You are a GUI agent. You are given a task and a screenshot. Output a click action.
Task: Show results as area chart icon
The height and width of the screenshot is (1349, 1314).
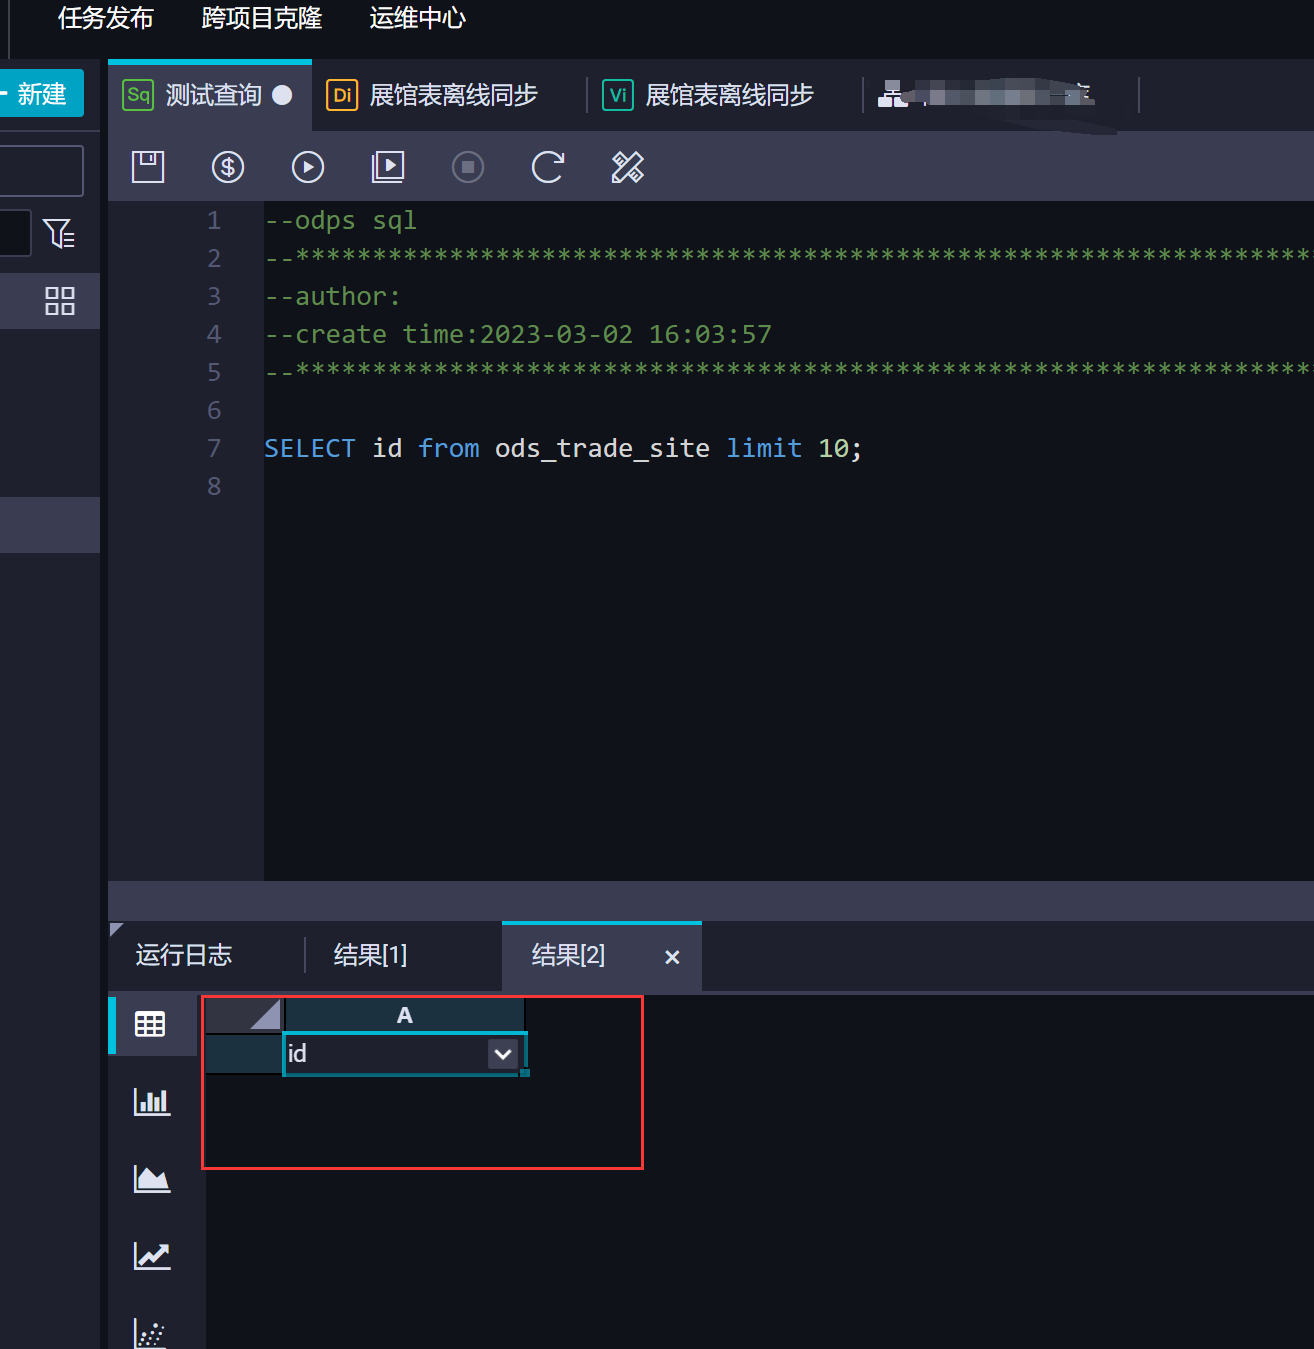point(152,1179)
